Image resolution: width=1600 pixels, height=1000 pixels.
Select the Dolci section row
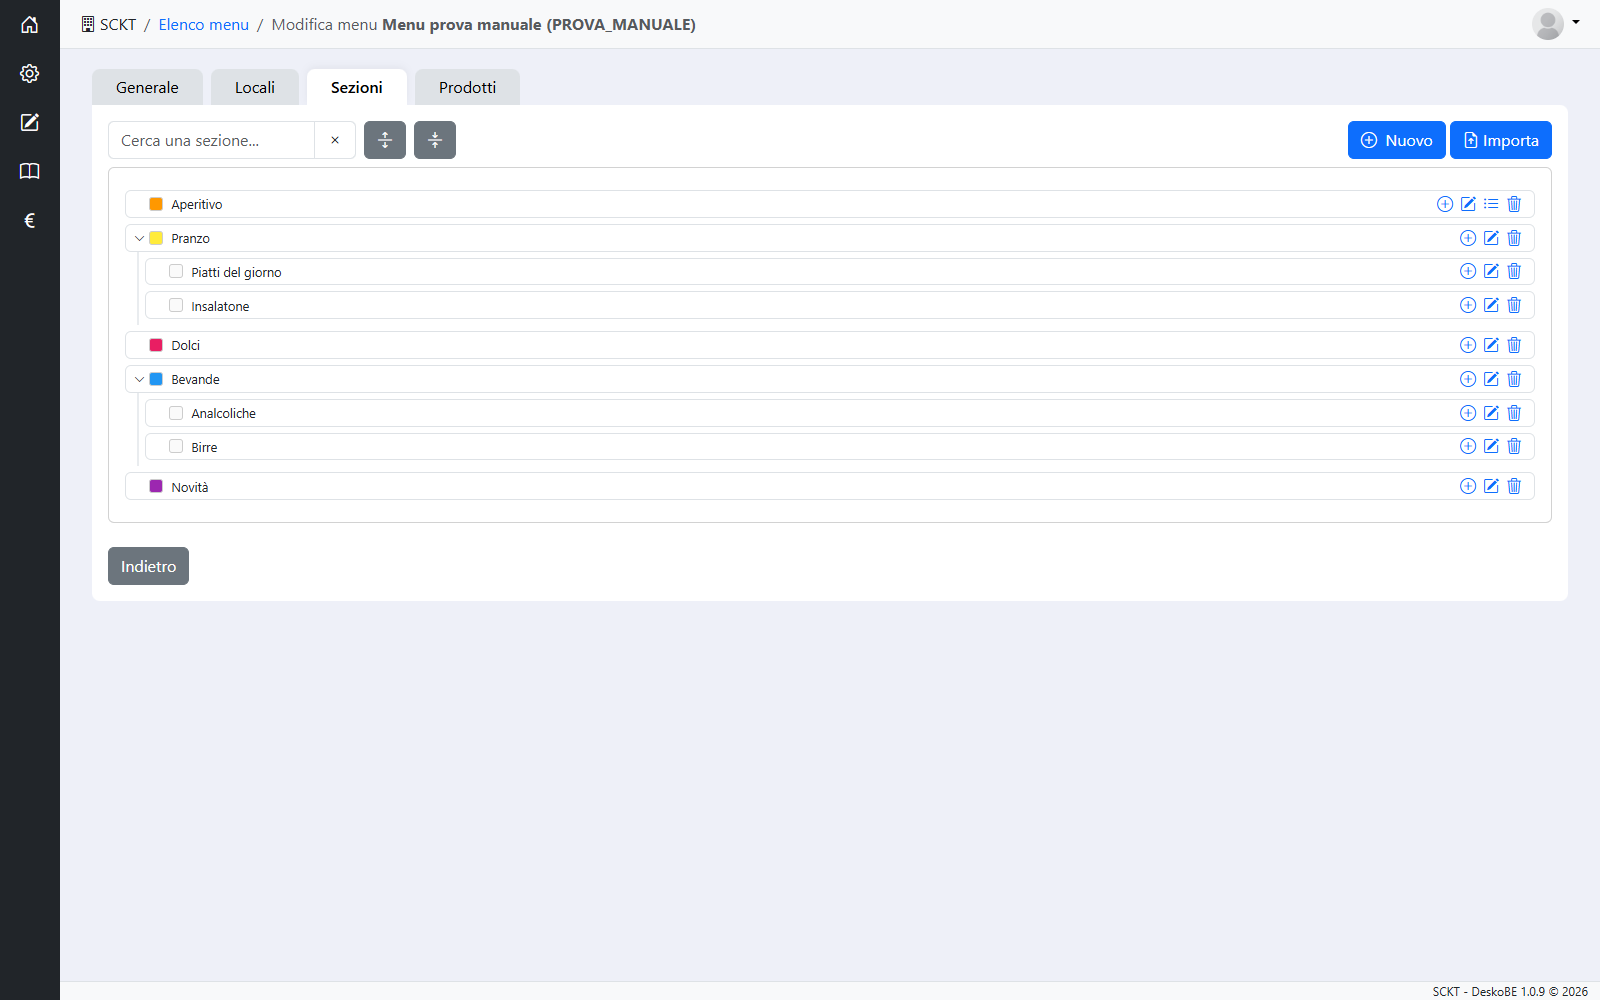830,345
